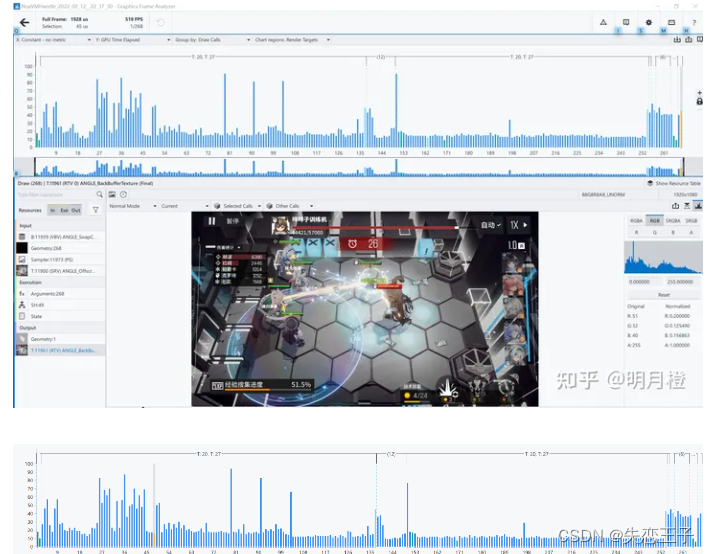Click the middle chart export icon in the top-right toolbar

click(688, 40)
